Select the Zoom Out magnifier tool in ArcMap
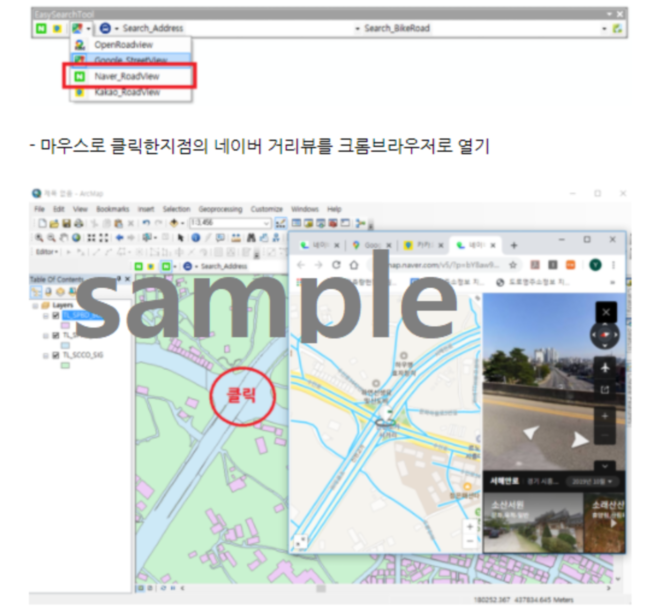This screenshot has height=613, width=652. [52, 237]
